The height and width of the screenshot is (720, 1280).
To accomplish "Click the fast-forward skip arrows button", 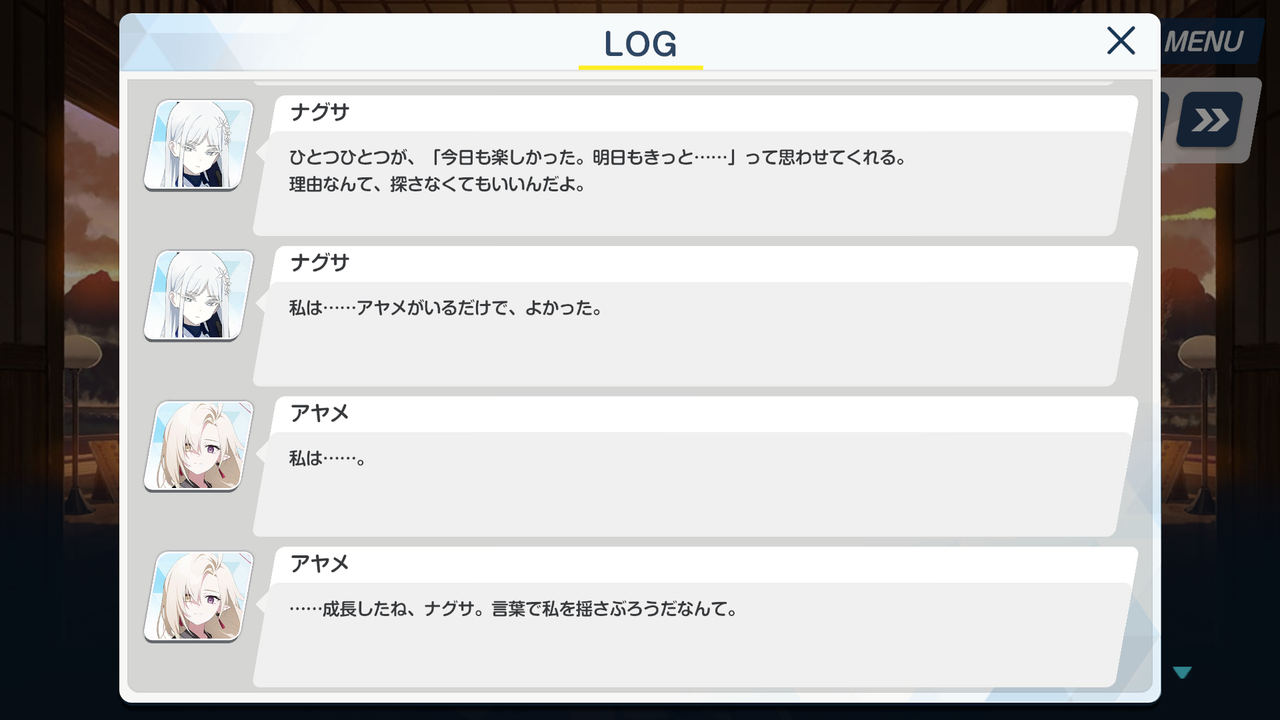I will [1210, 121].
